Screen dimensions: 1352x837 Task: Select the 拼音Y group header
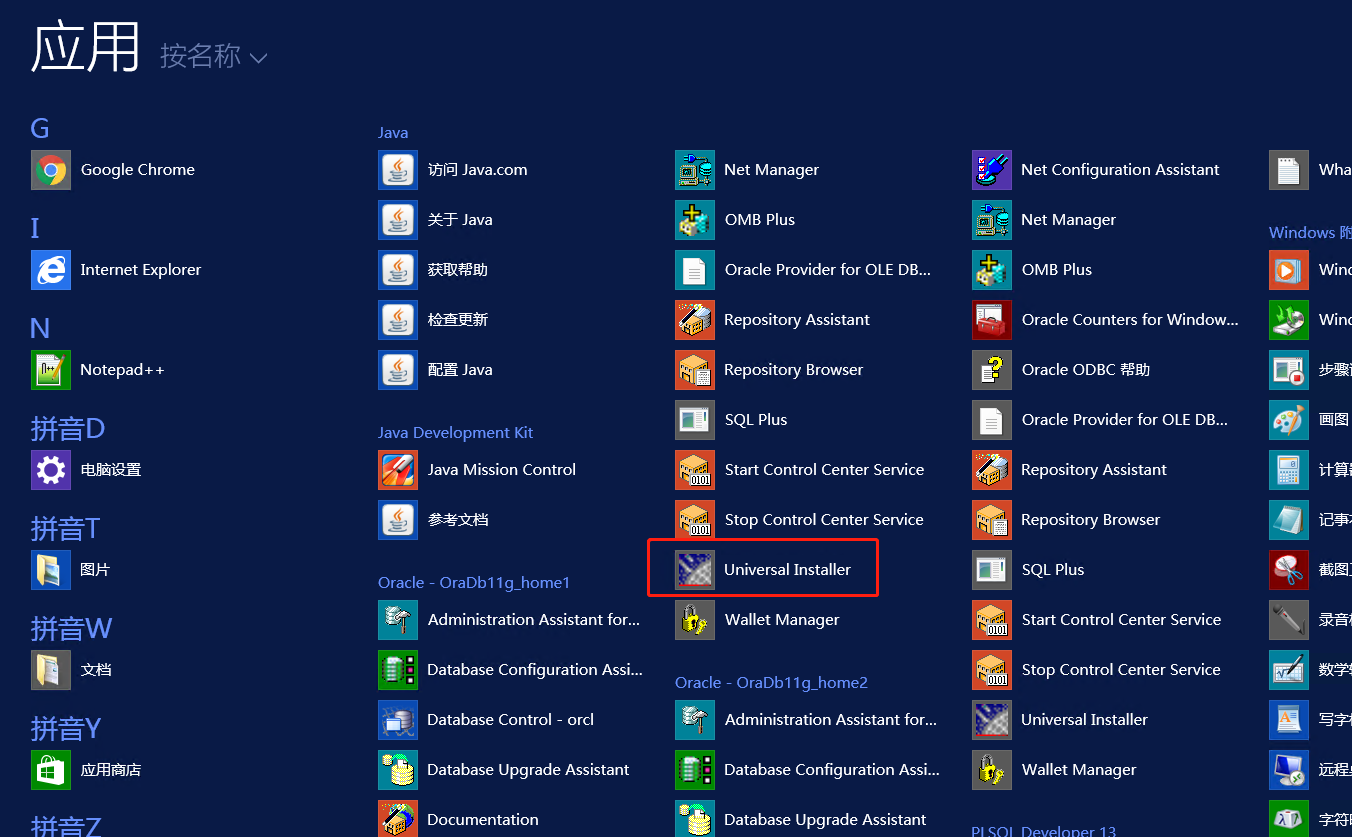66,728
